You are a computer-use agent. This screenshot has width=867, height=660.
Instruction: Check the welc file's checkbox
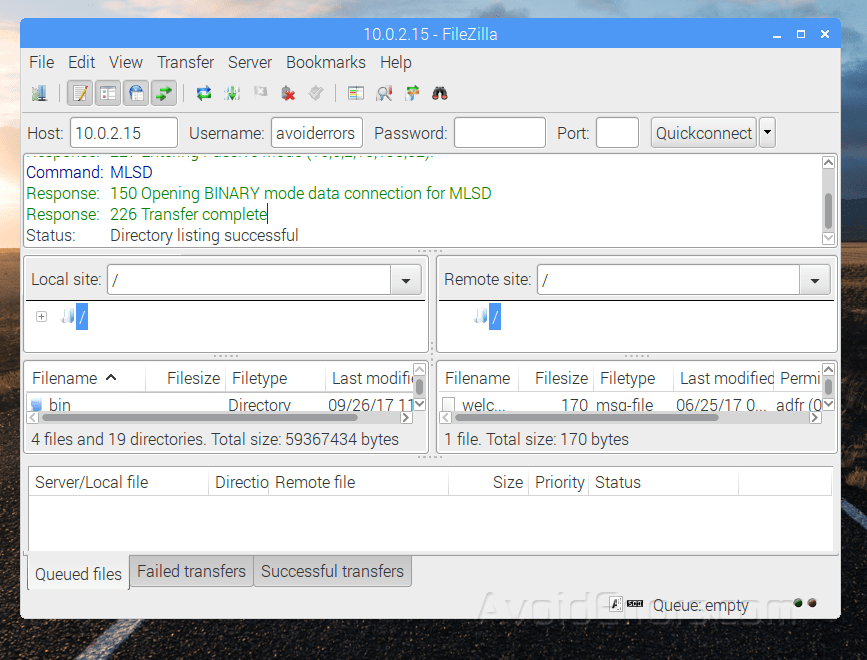click(x=447, y=405)
